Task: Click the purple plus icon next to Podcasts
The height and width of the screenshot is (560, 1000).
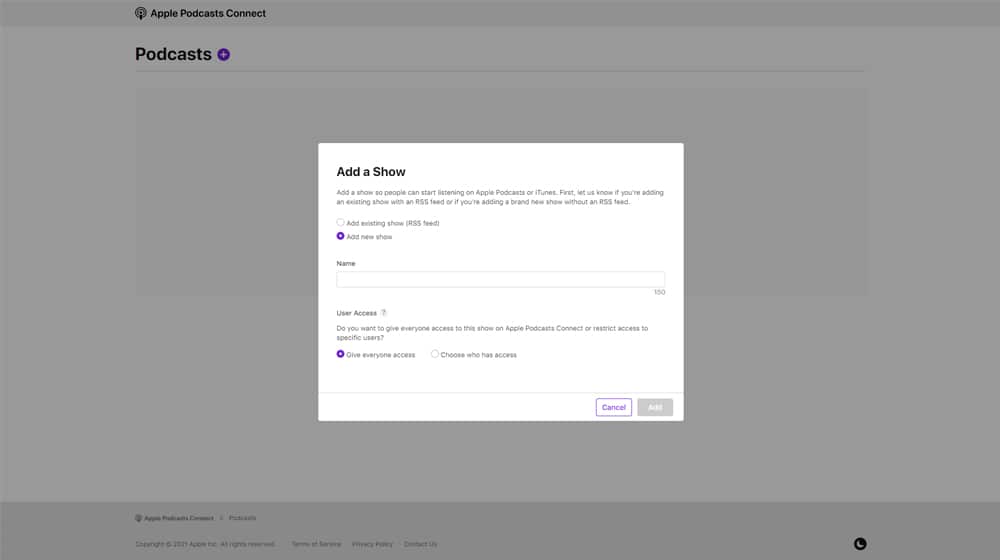Action: pyautogui.click(x=223, y=55)
